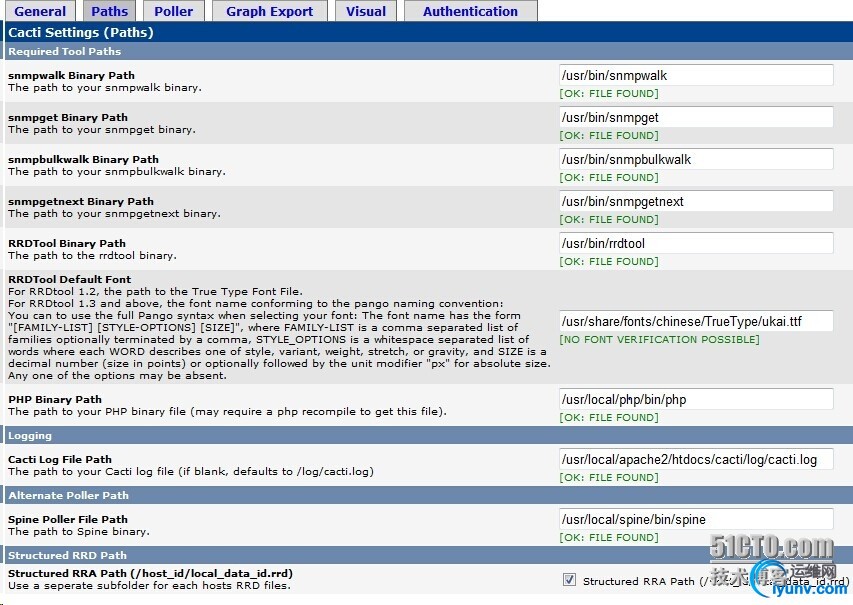853x605 pixels.
Task: Click the "NO FONT VERIFICATION POSSIBLE" status text
Action: 659,339
